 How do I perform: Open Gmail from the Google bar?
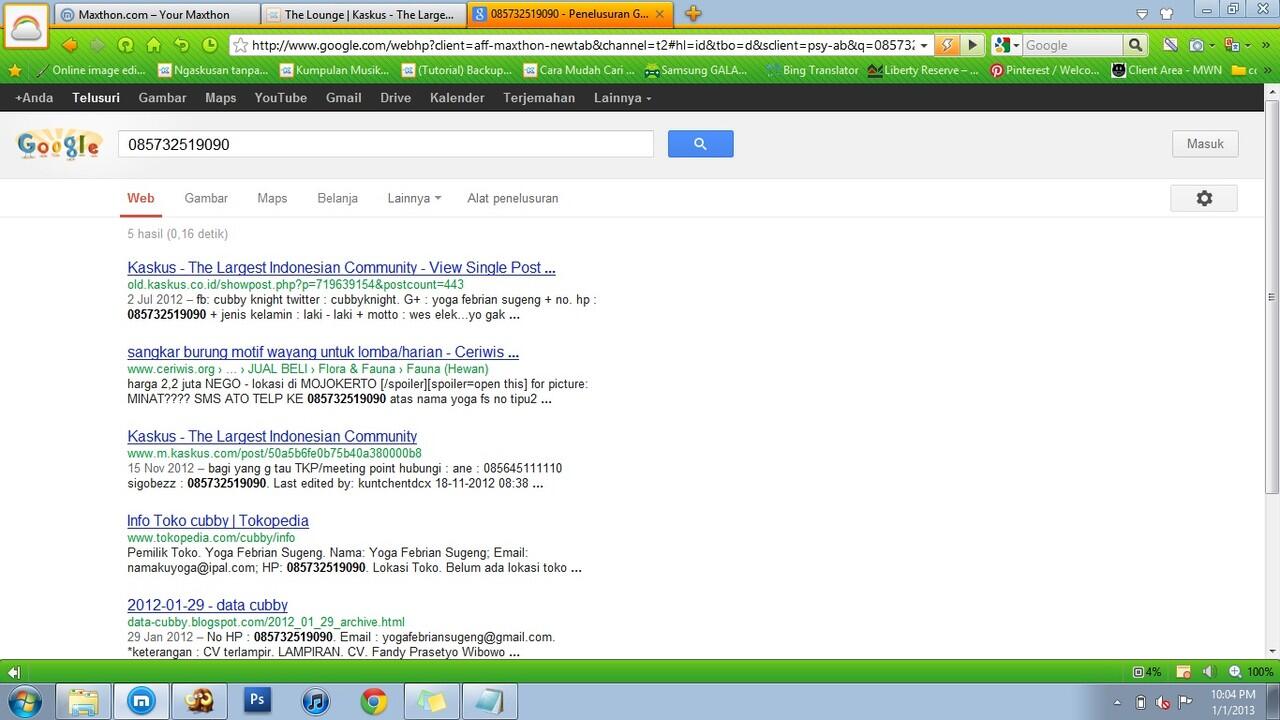[x=343, y=98]
